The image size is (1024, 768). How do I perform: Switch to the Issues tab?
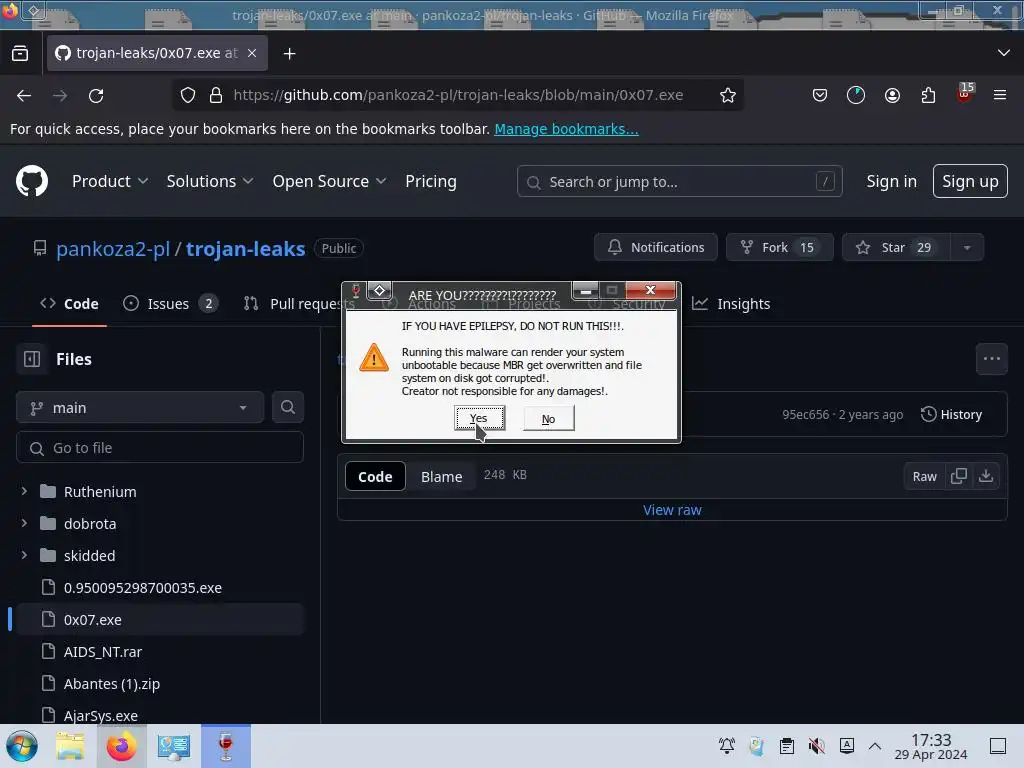pos(170,304)
